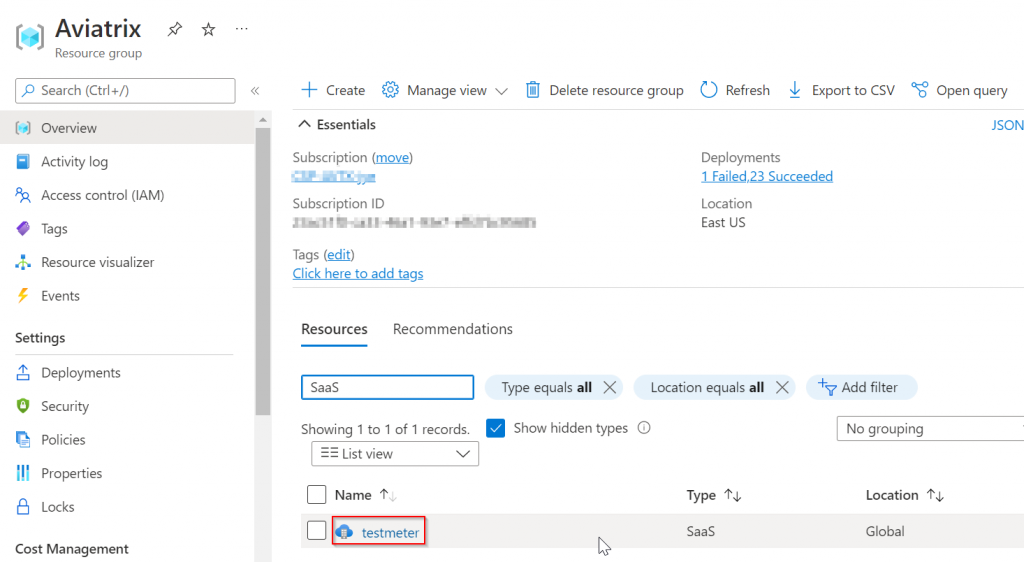The width and height of the screenshot is (1024, 562).
Task: Click the SaaS filter text field
Action: click(387, 387)
